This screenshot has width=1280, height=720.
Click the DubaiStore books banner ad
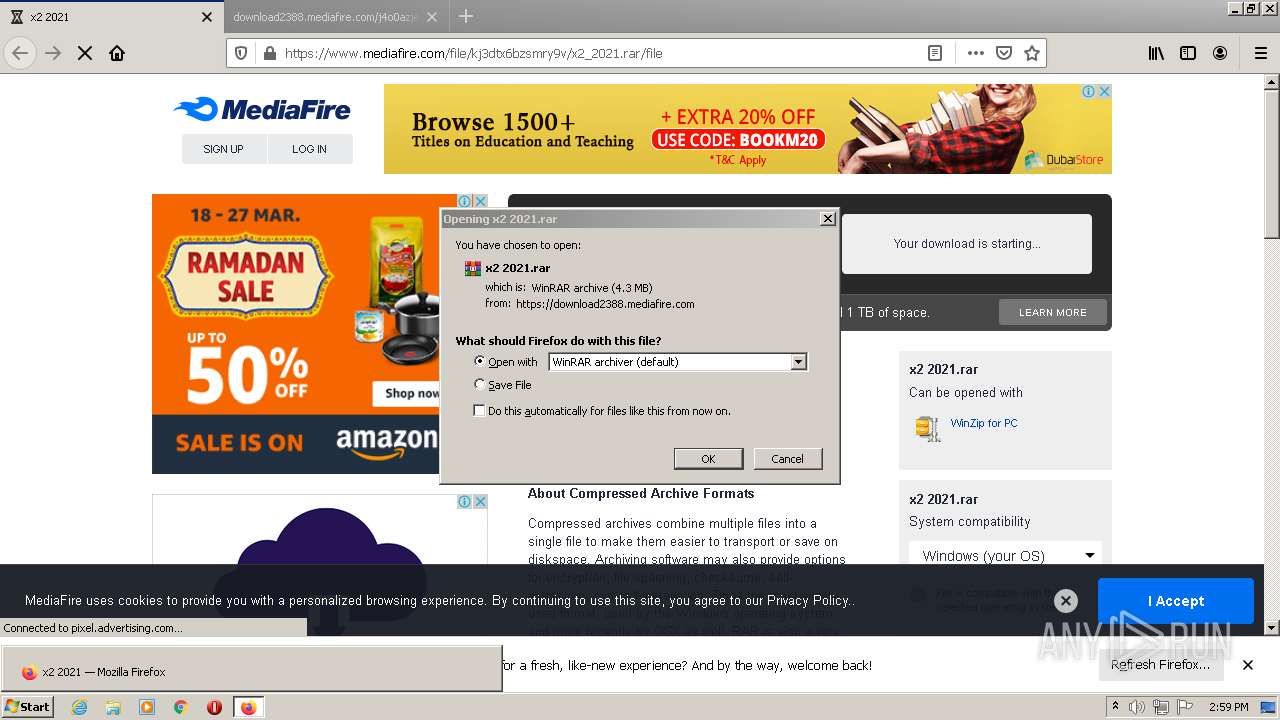click(x=748, y=129)
